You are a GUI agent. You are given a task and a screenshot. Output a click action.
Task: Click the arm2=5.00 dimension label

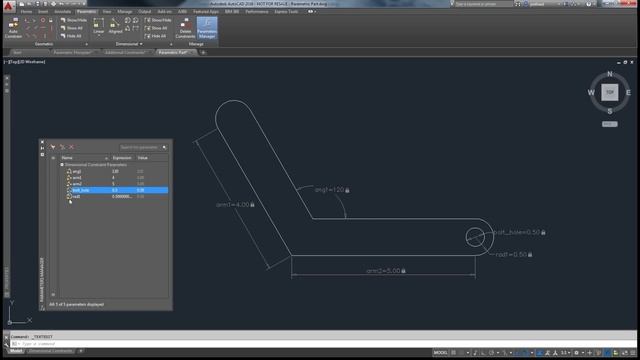click(x=386, y=271)
